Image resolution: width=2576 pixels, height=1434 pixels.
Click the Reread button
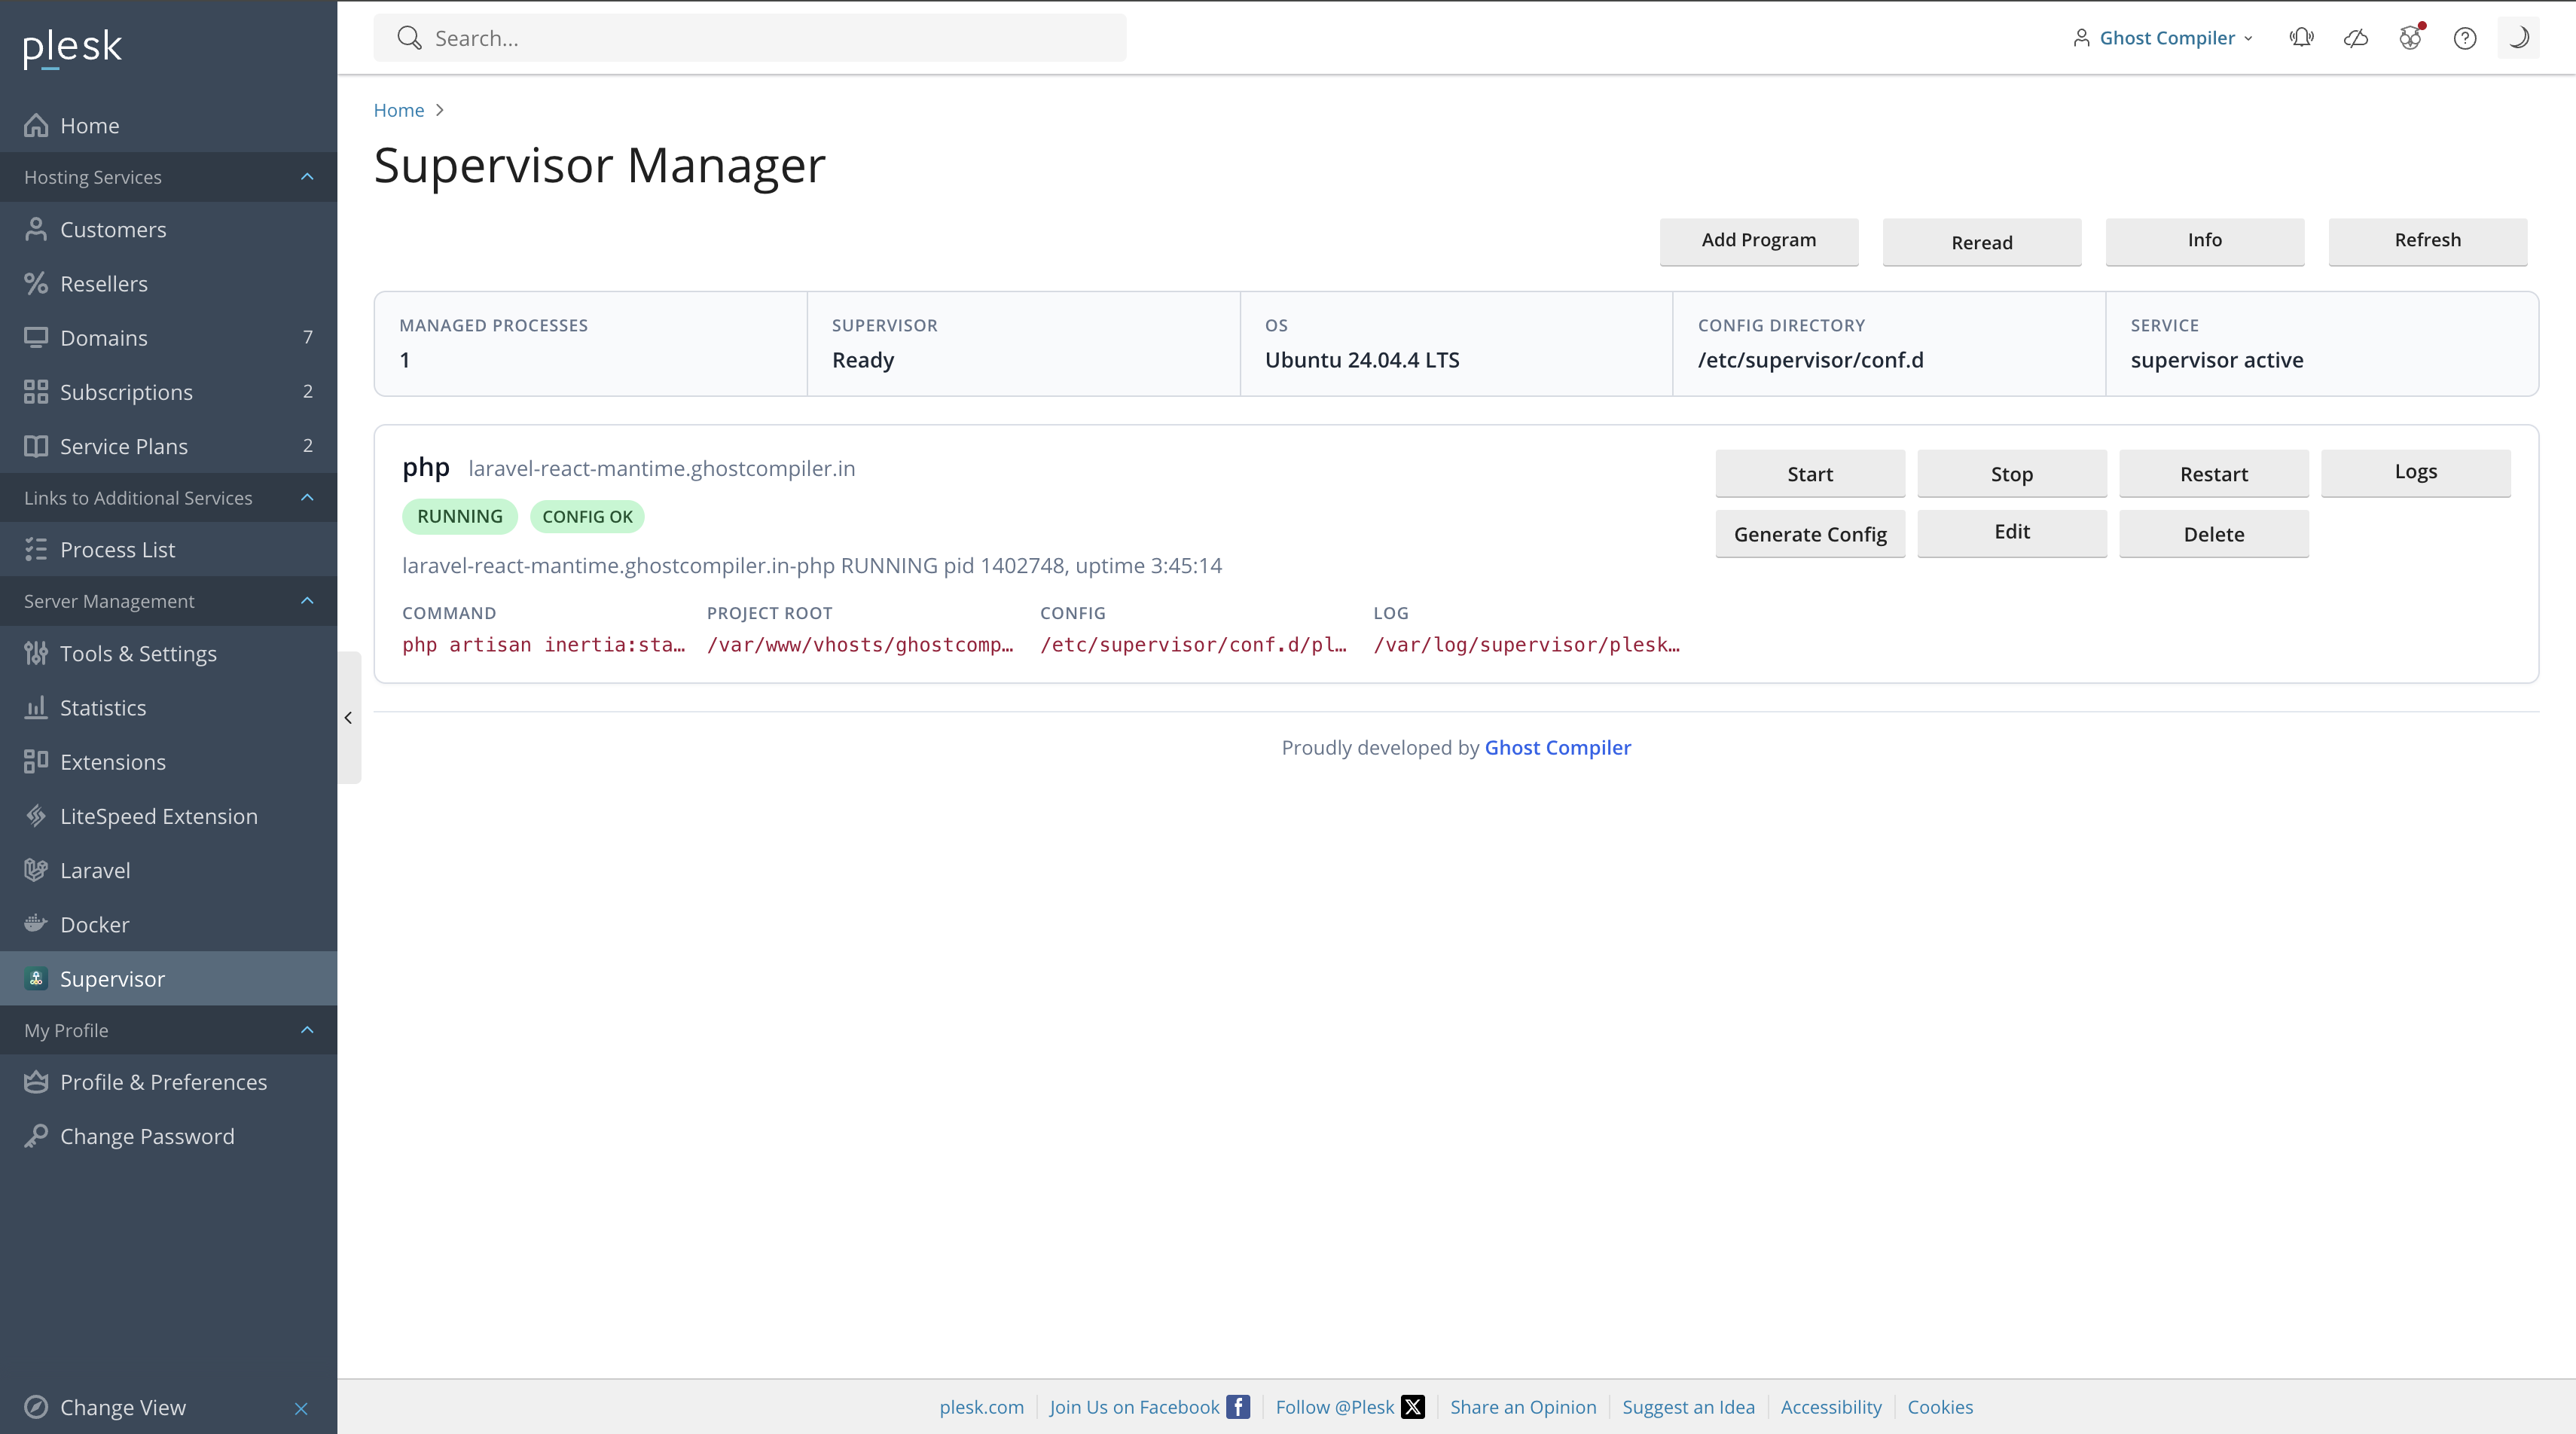[1982, 242]
